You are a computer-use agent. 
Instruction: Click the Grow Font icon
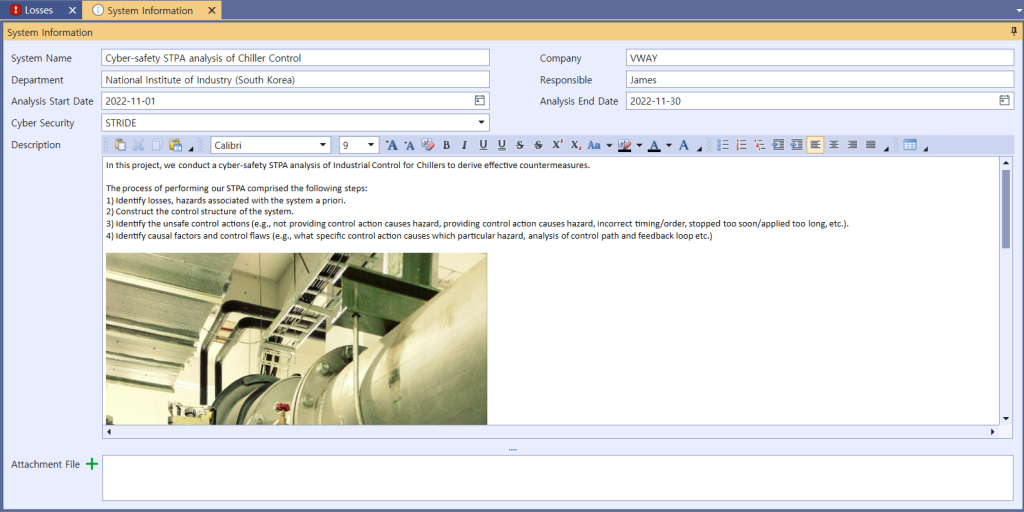point(391,145)
